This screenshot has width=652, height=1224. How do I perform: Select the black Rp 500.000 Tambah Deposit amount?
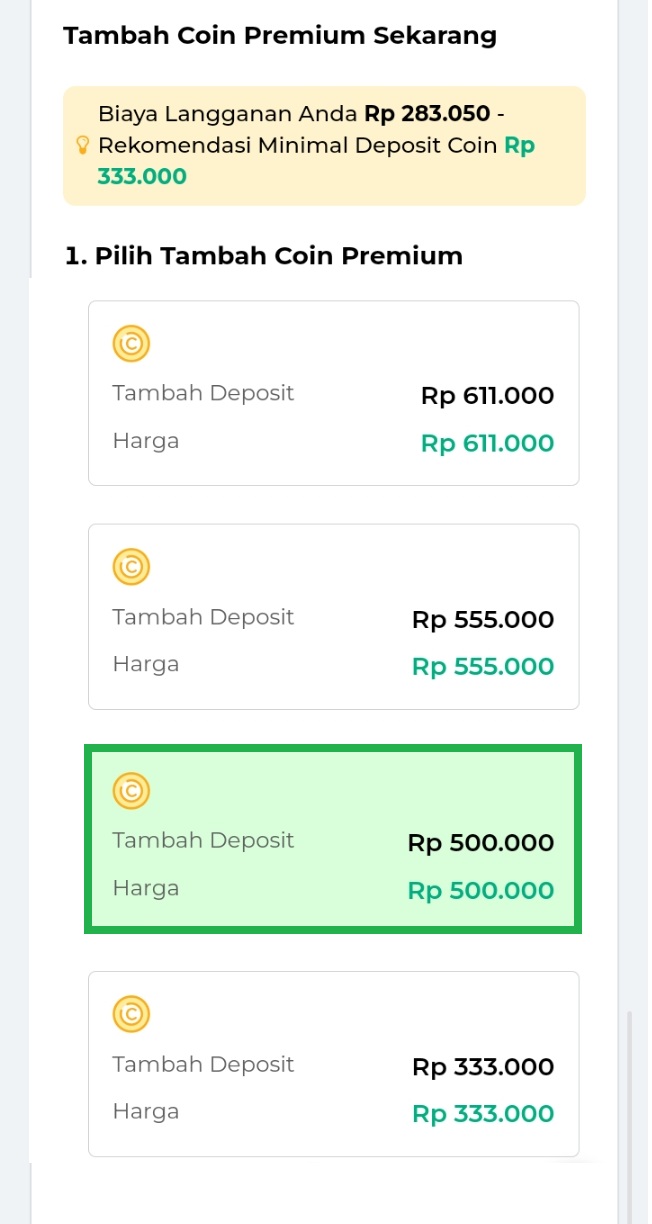click(x=481, y=843)
